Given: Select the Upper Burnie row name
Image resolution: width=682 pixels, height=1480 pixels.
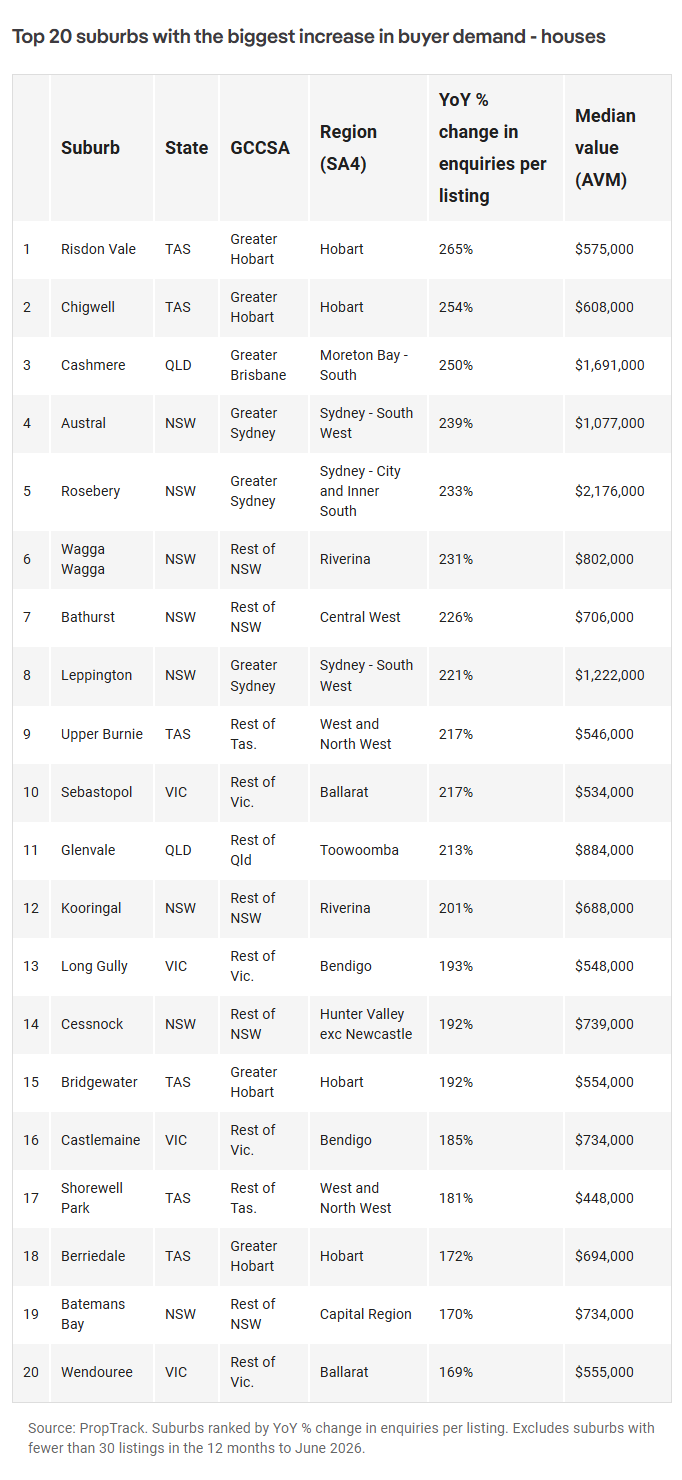Looking at the screenshot, I should [x=102, y=734].
